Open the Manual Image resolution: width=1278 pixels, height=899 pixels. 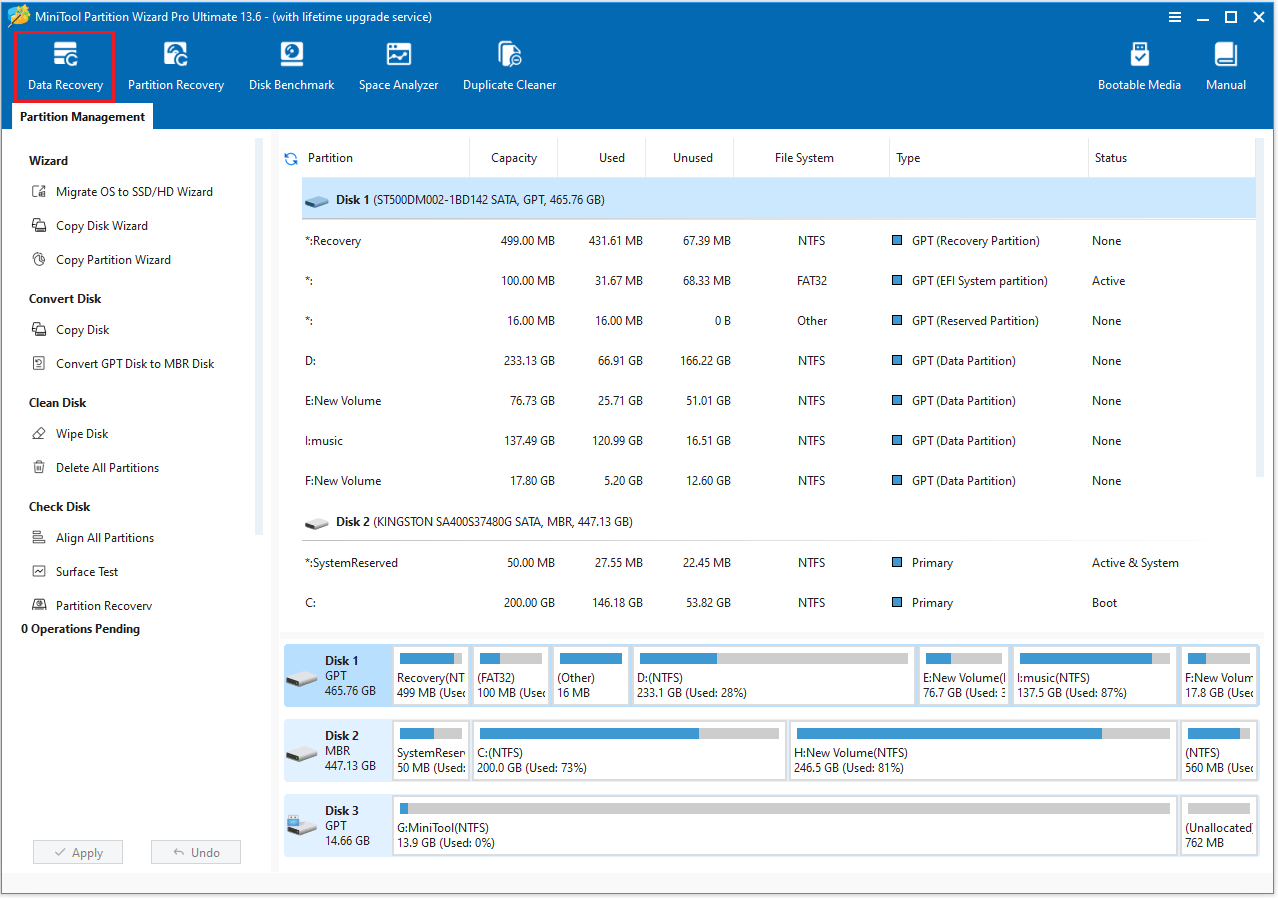click(x=1225, y=67)
